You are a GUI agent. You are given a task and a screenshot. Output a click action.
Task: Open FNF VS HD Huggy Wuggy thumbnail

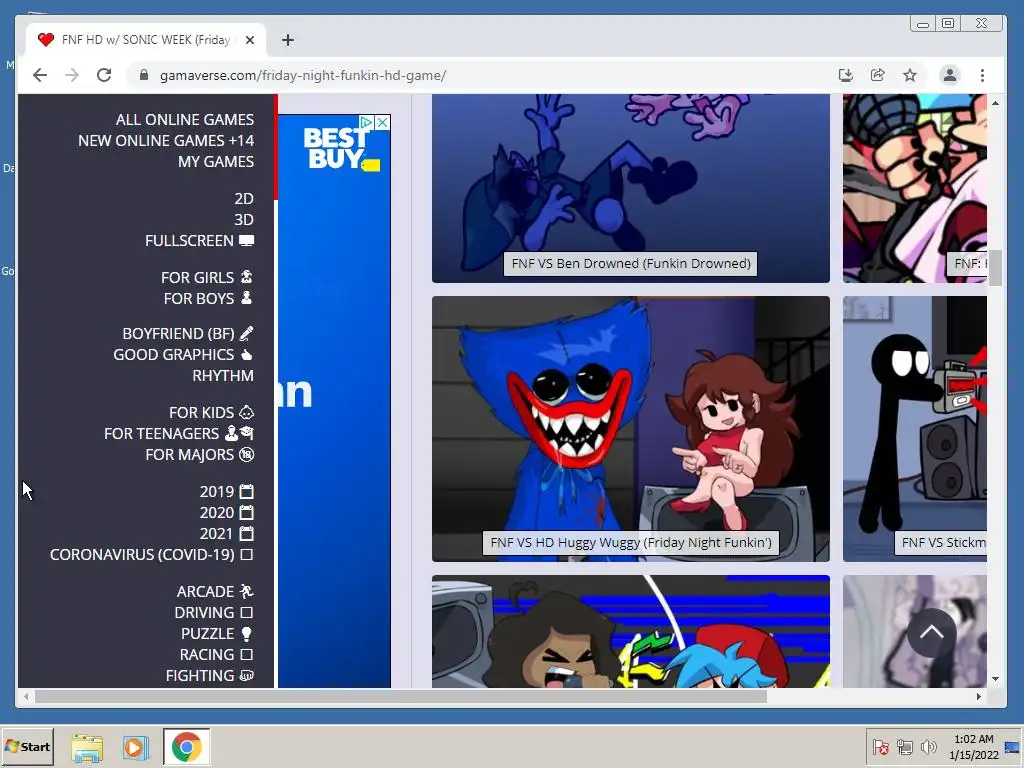631,428
